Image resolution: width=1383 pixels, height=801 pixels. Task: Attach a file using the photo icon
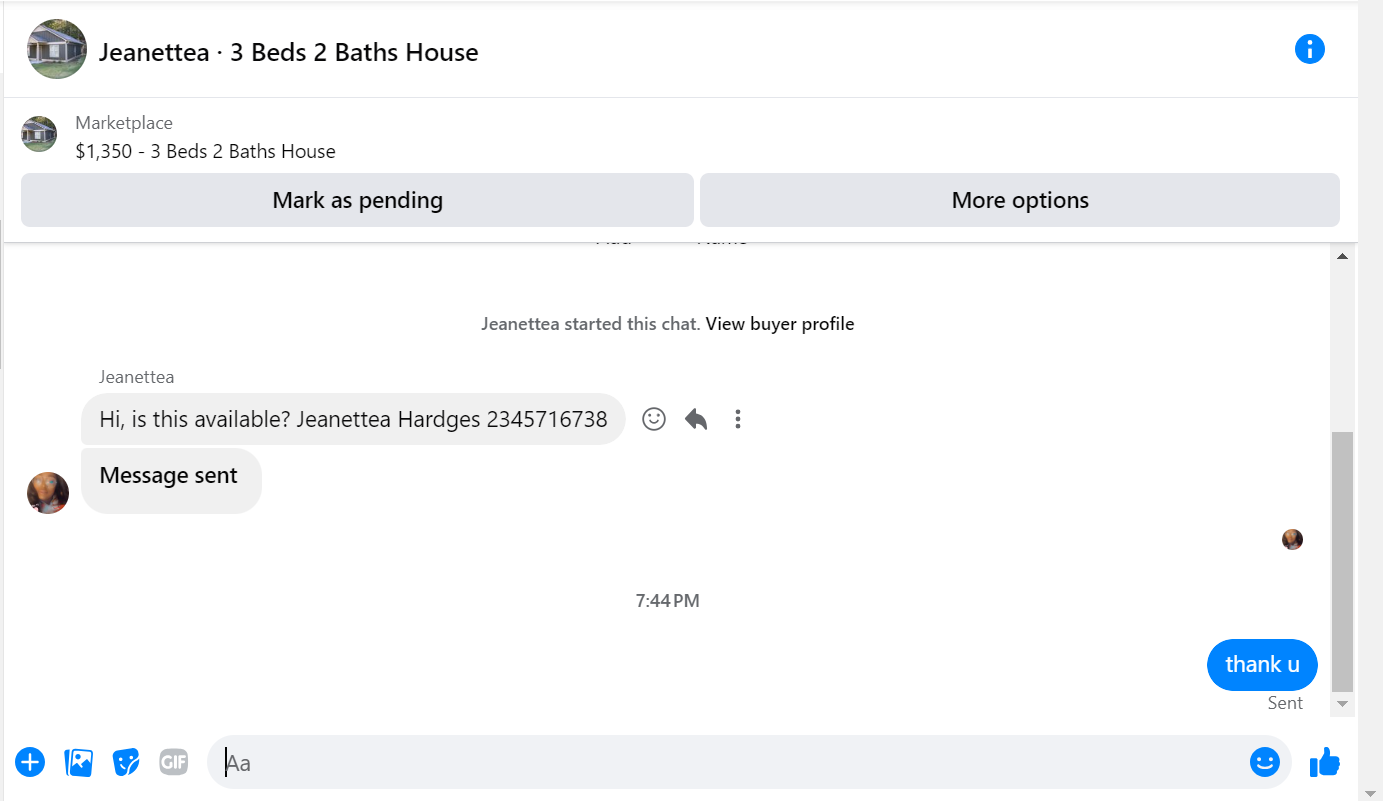click(x=78, y=762)
